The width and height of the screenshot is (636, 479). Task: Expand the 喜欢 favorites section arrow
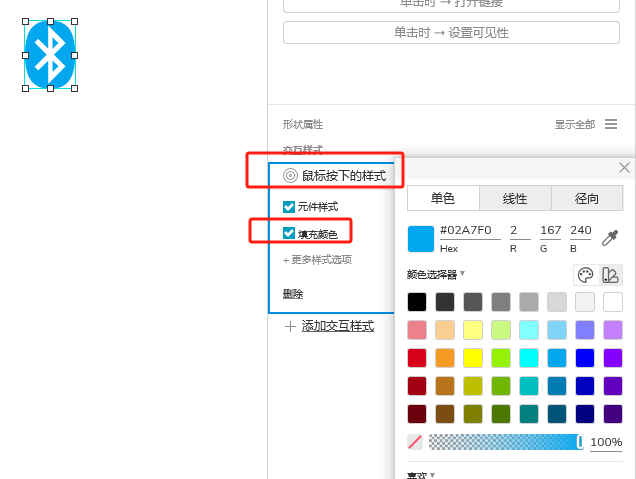point(432,475)
